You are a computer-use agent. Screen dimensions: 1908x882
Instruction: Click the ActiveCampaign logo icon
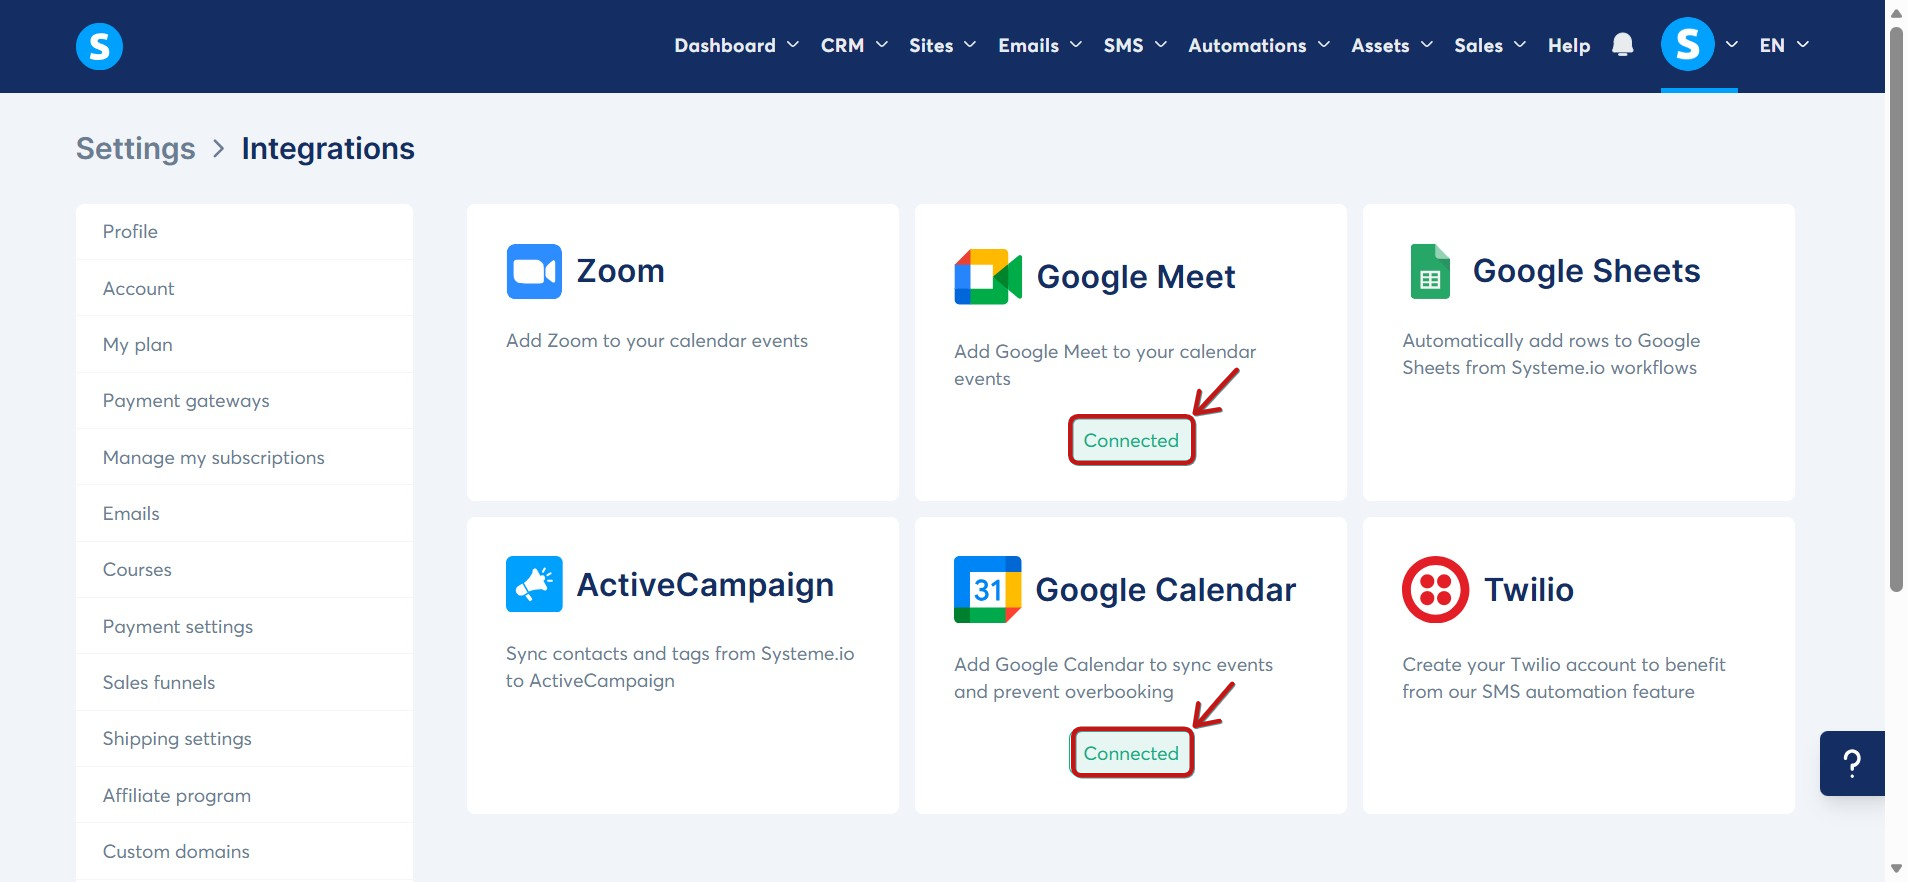(534, 584)
